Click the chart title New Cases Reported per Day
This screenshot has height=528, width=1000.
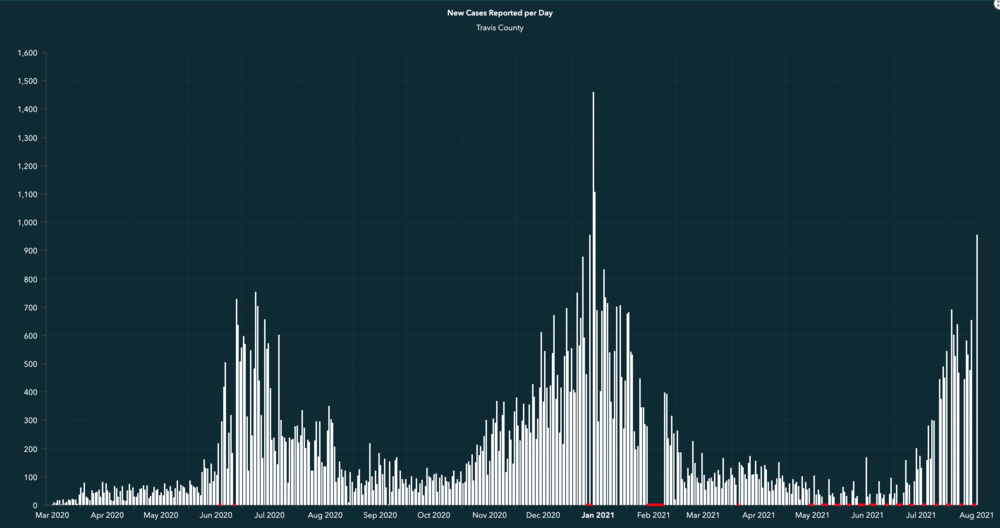tap(499, 13)
